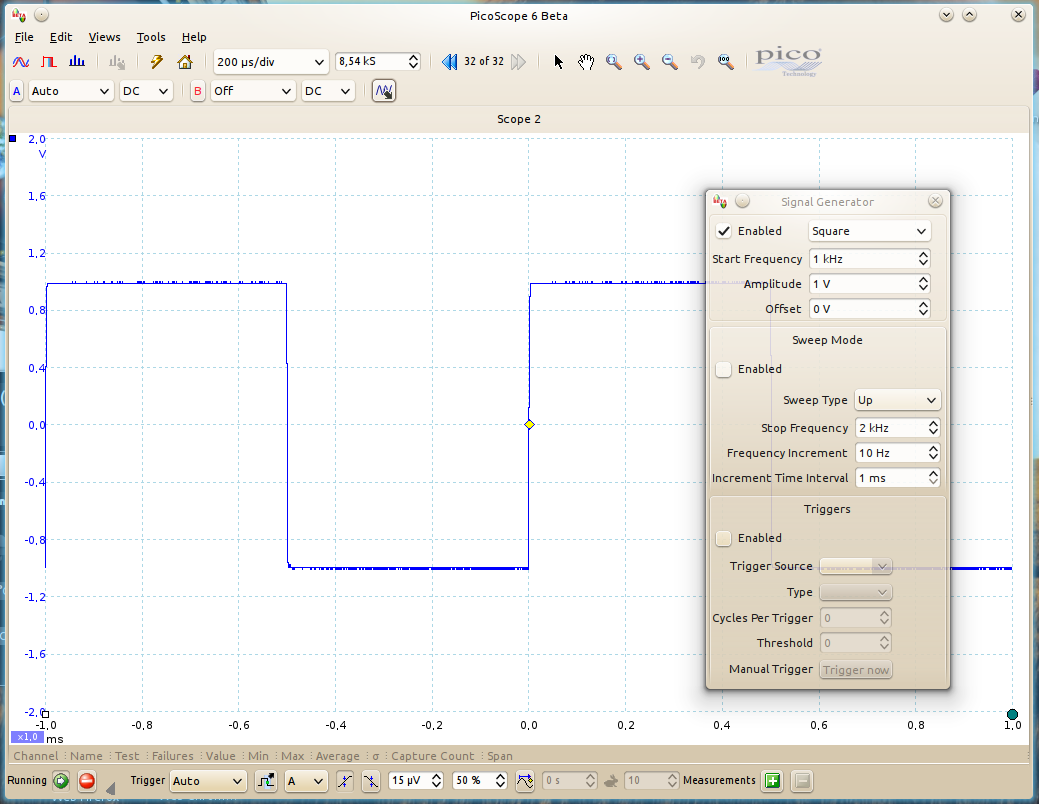
Task: Click the channel B button
Action: point(198,91)
